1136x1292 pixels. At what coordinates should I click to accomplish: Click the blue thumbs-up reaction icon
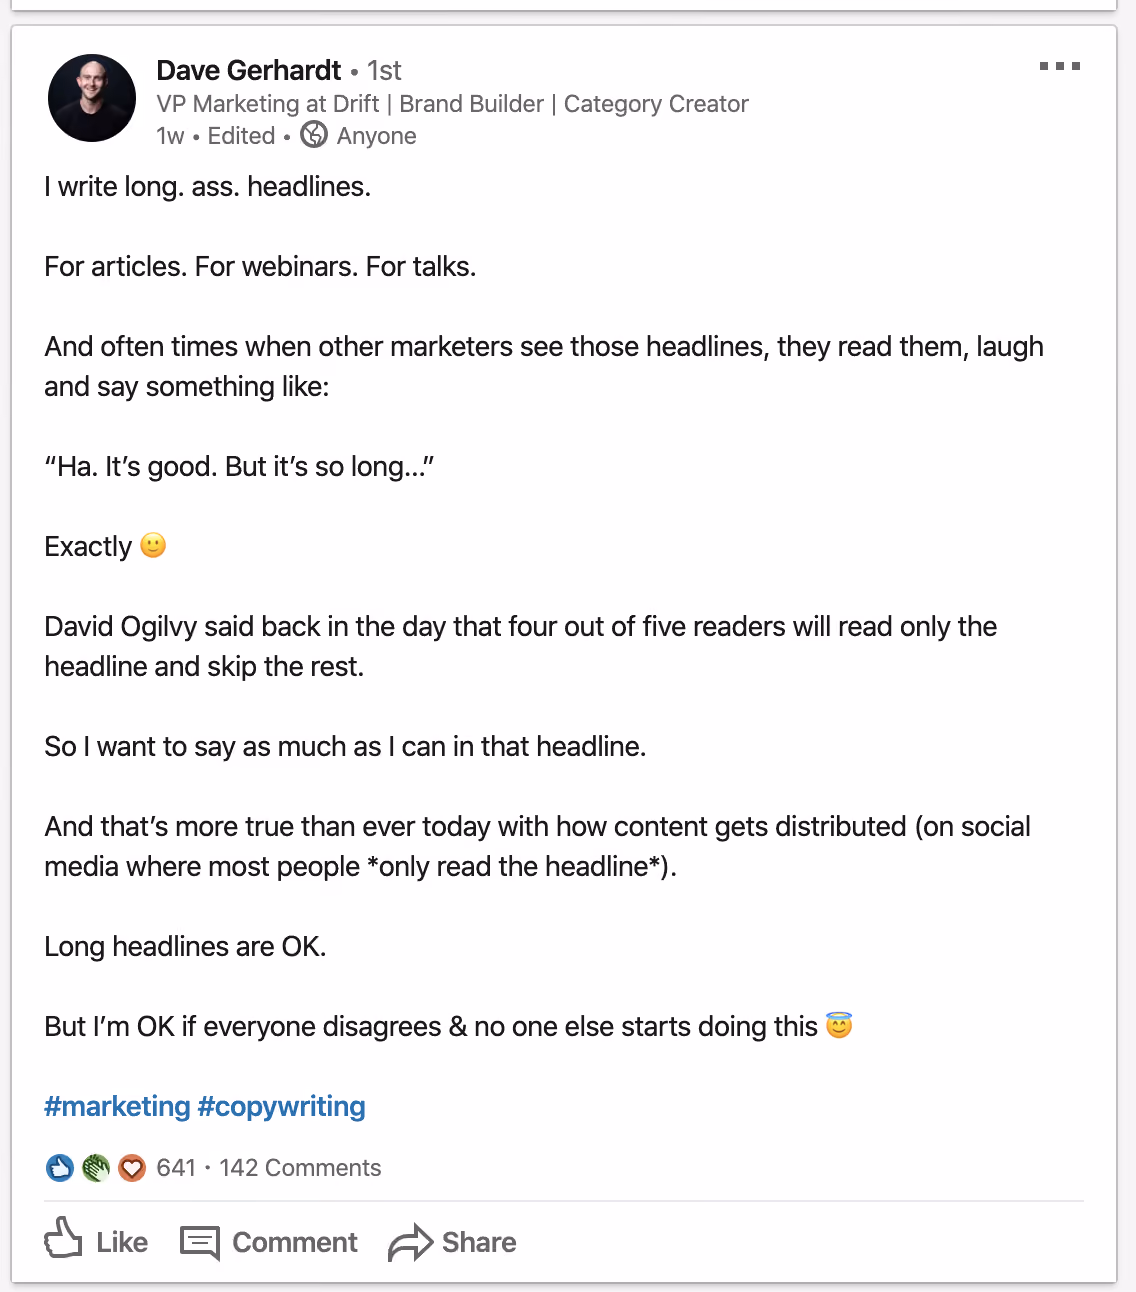click(60, 1167)
